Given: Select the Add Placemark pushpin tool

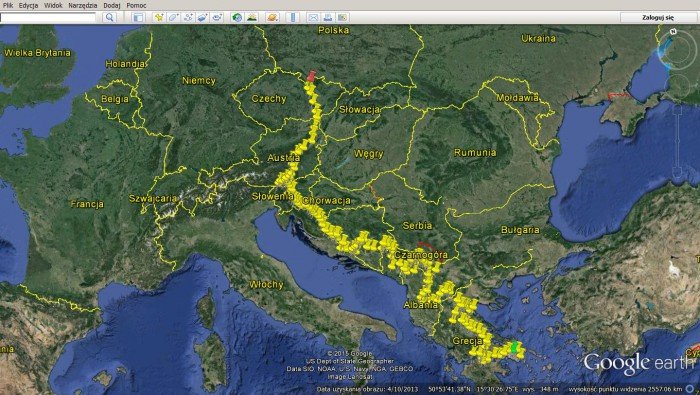Looking at the screenshot, I should coord(158,17).
